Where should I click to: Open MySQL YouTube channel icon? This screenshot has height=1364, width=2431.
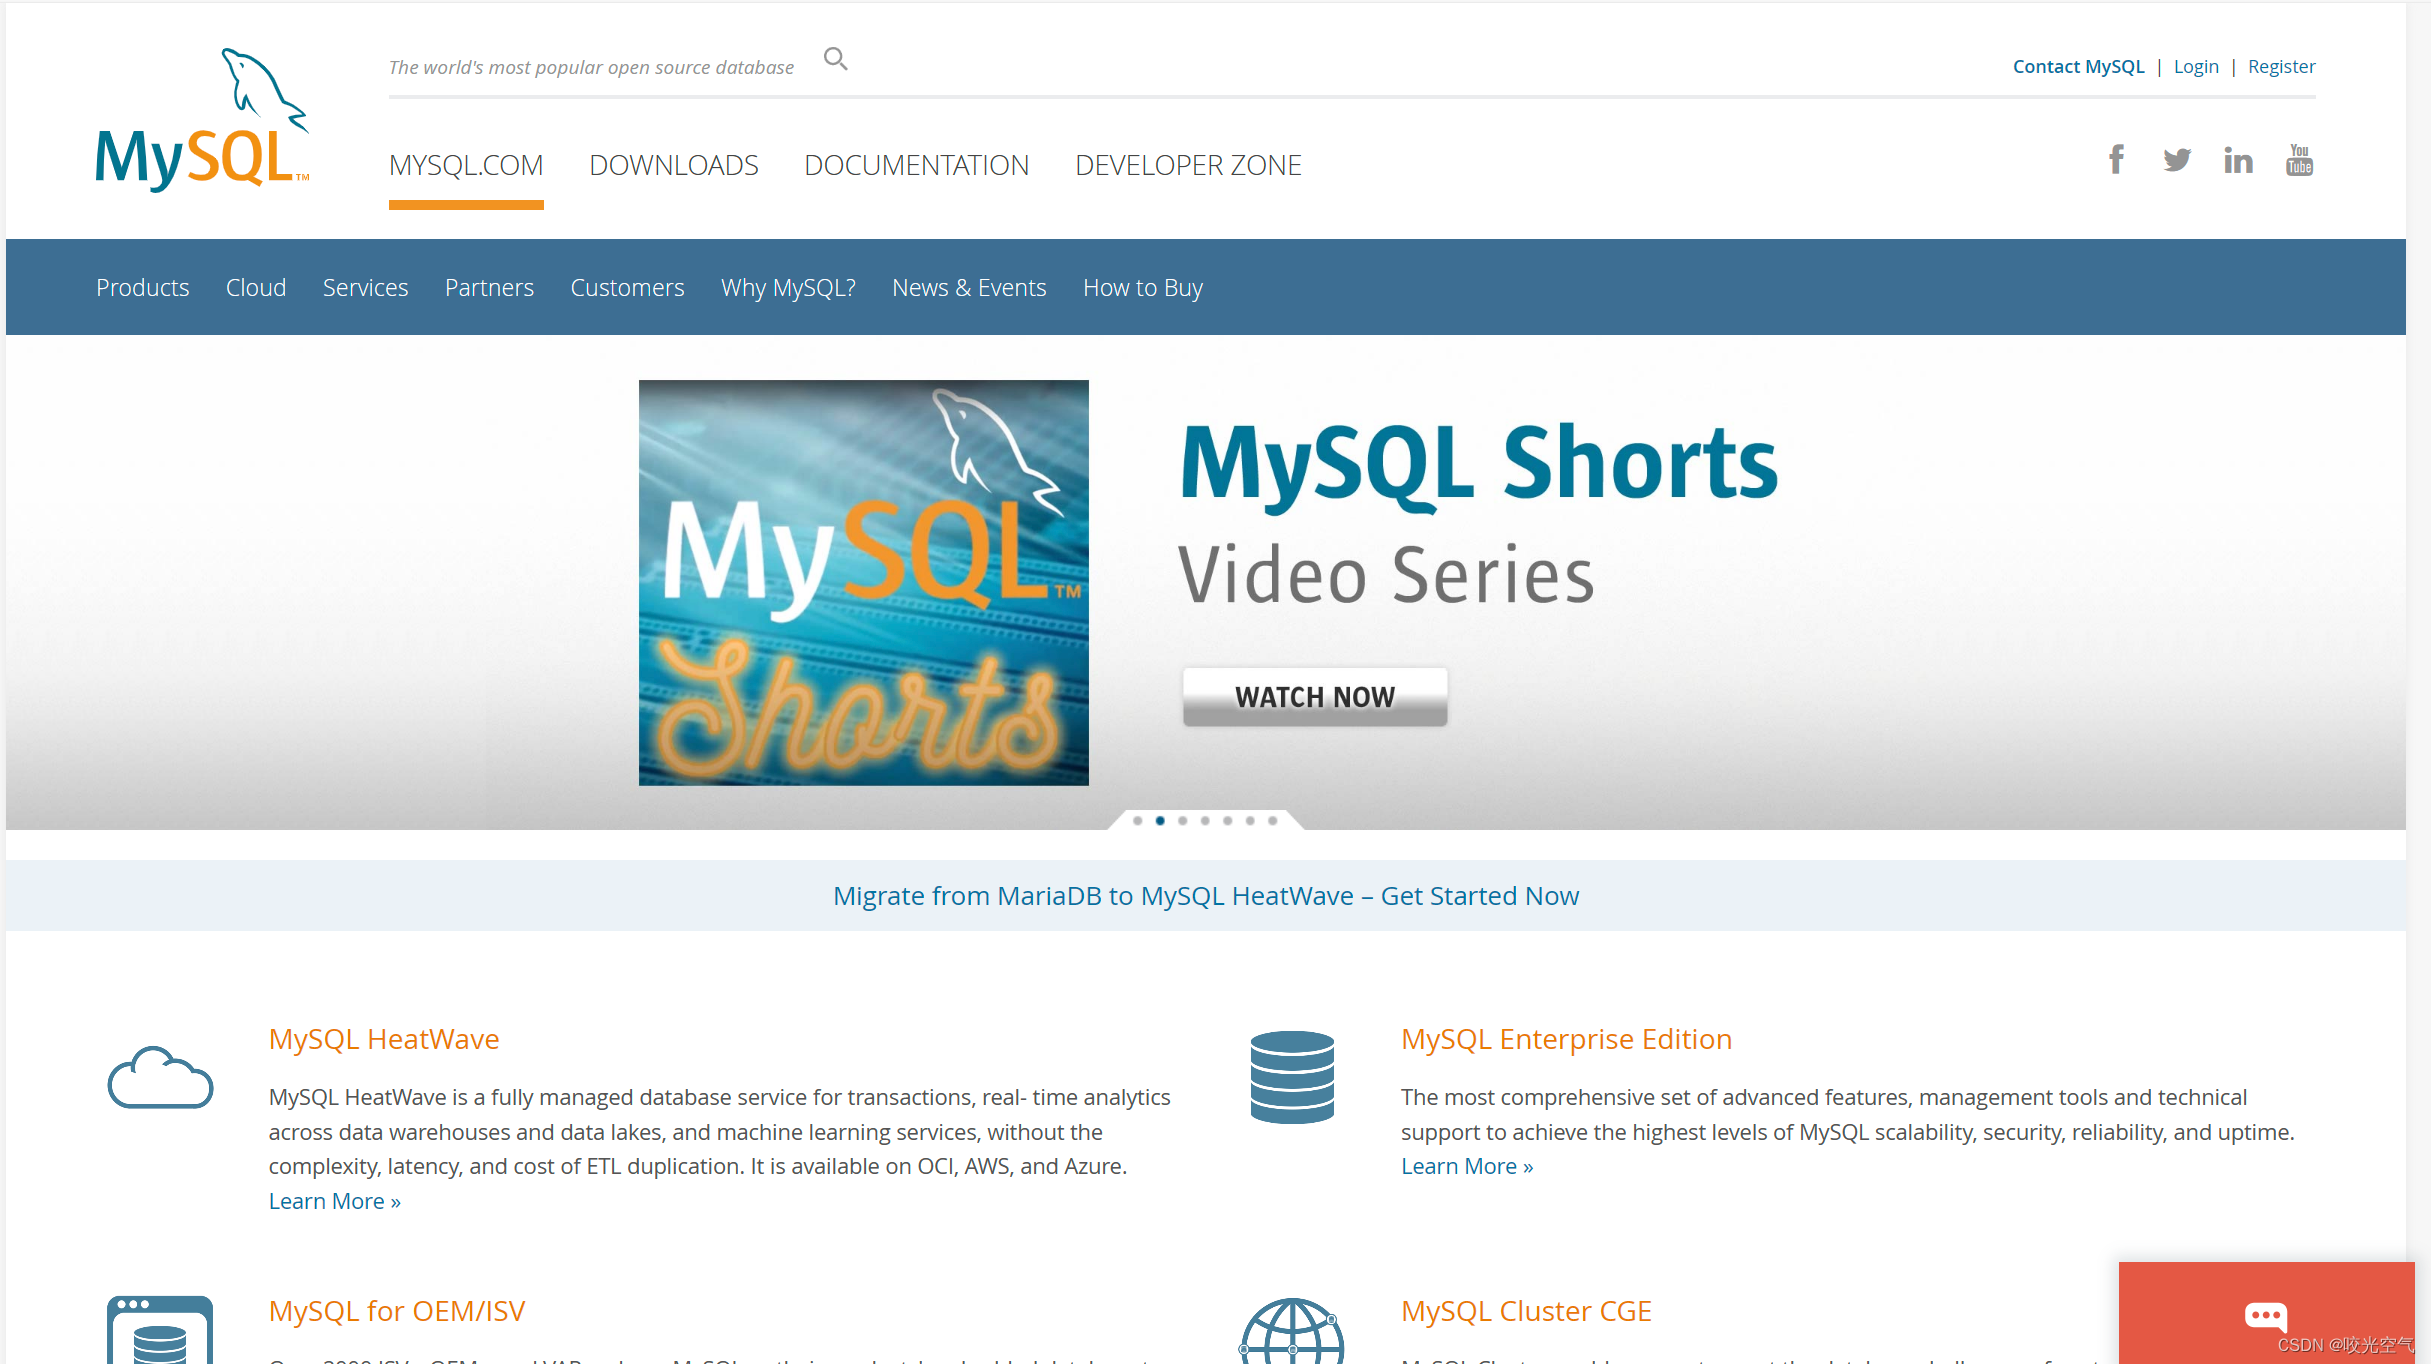2299,160
